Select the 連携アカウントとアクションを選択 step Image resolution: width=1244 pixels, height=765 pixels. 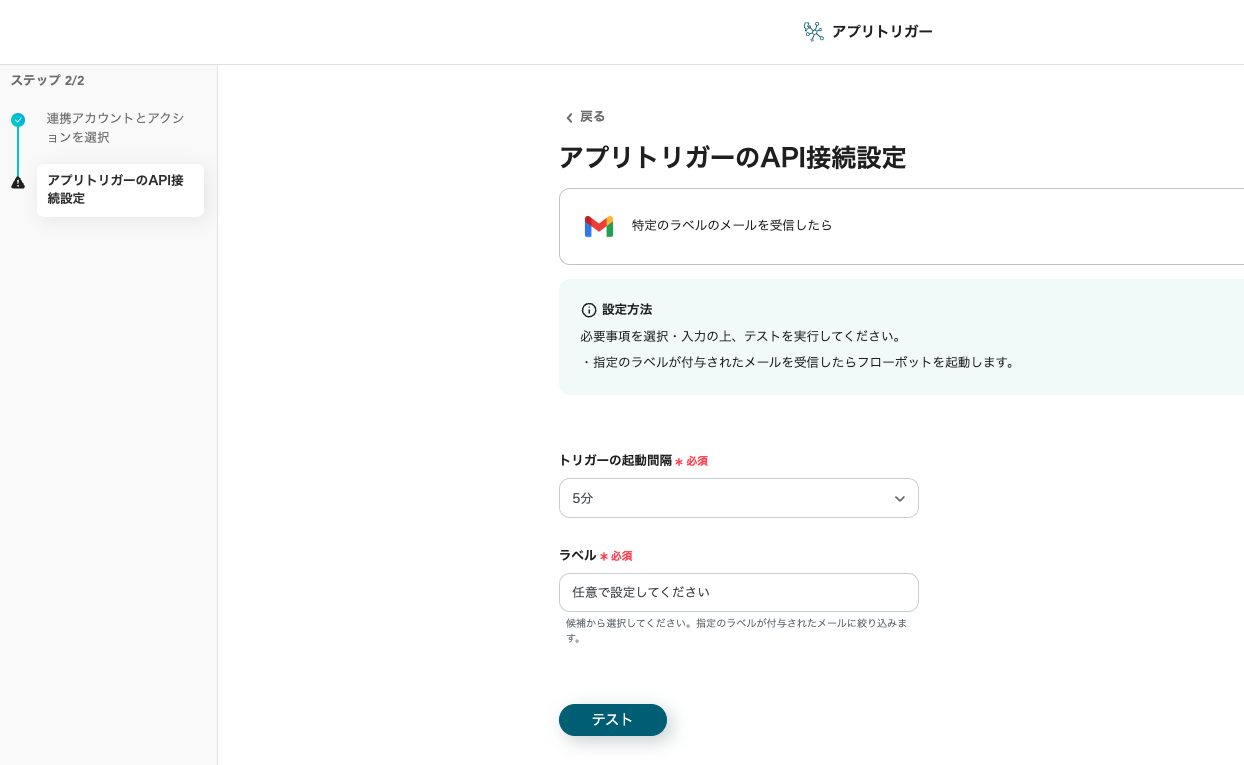coord(115,128)
